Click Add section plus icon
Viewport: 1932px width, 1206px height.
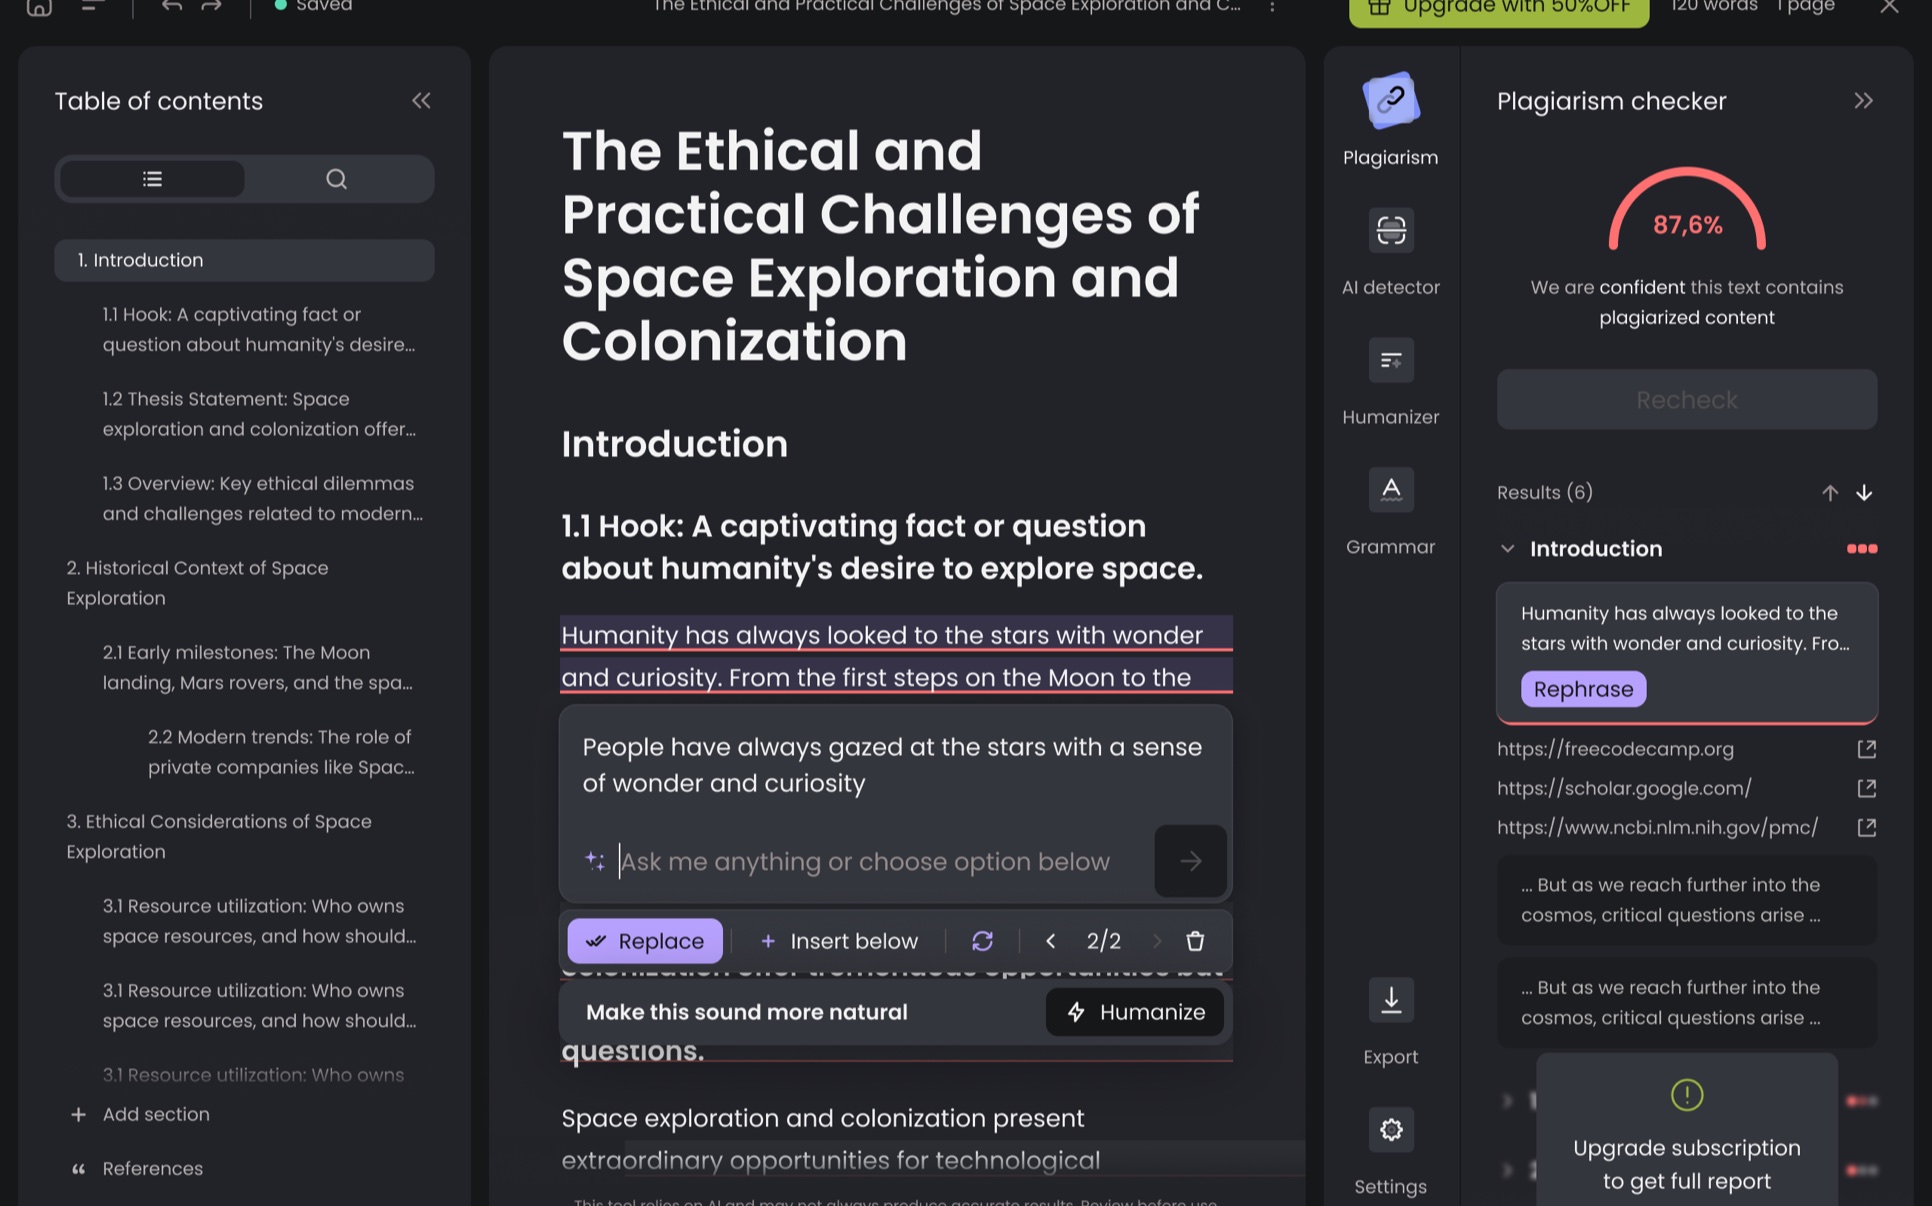[78, 1114]
